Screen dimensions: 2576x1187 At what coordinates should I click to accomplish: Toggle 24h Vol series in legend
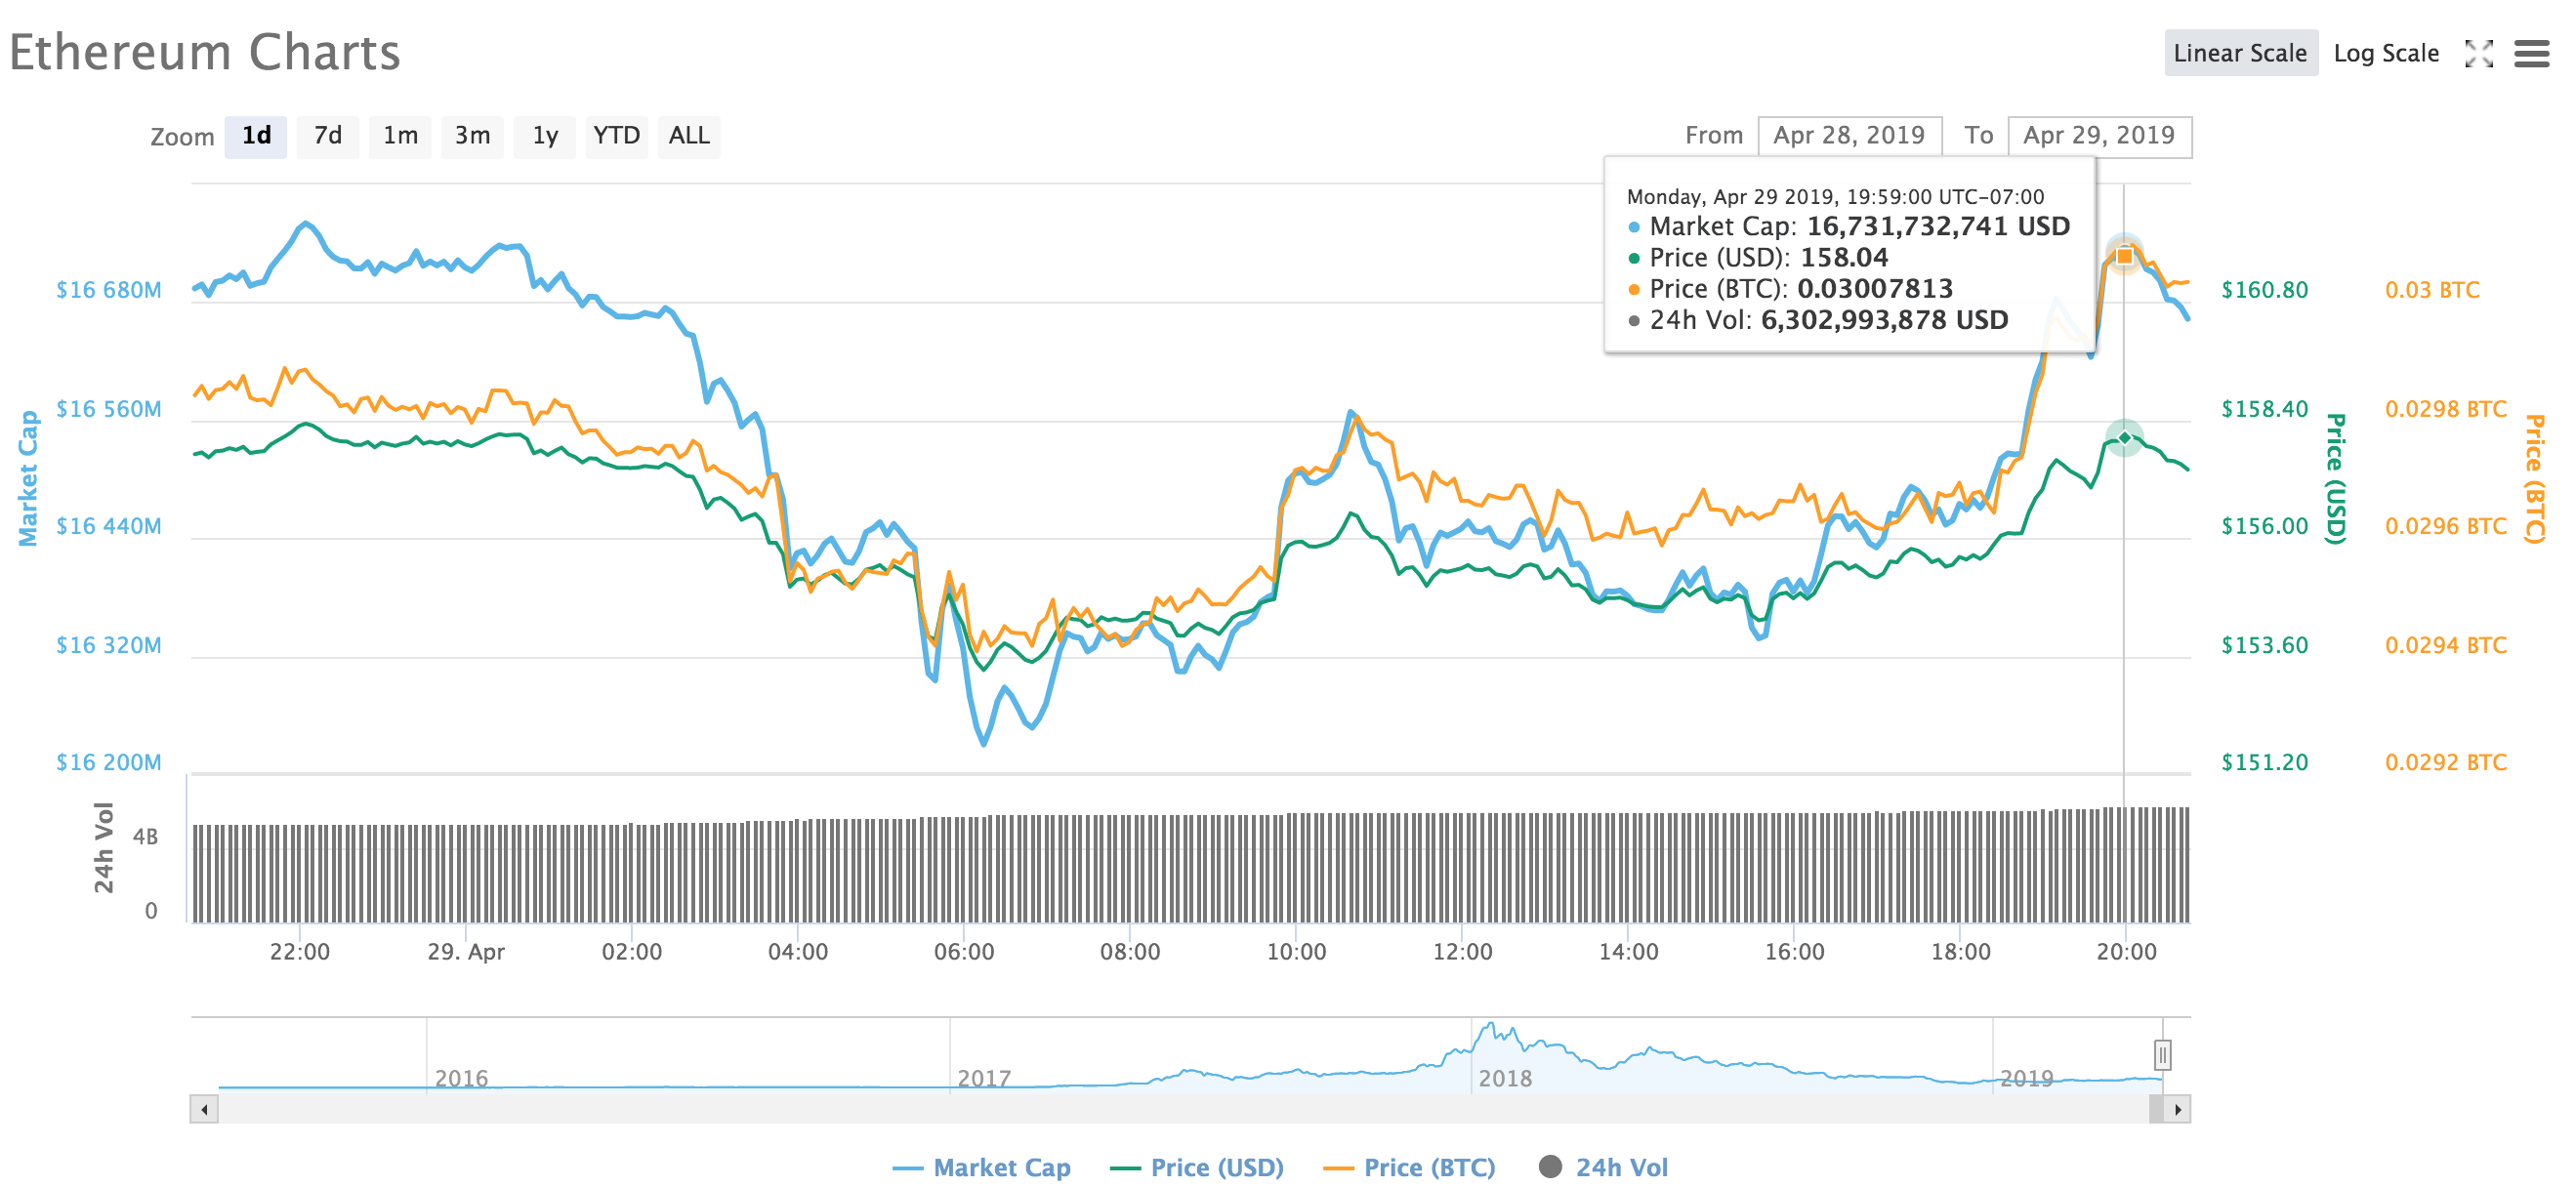tap(1603, 1167)
